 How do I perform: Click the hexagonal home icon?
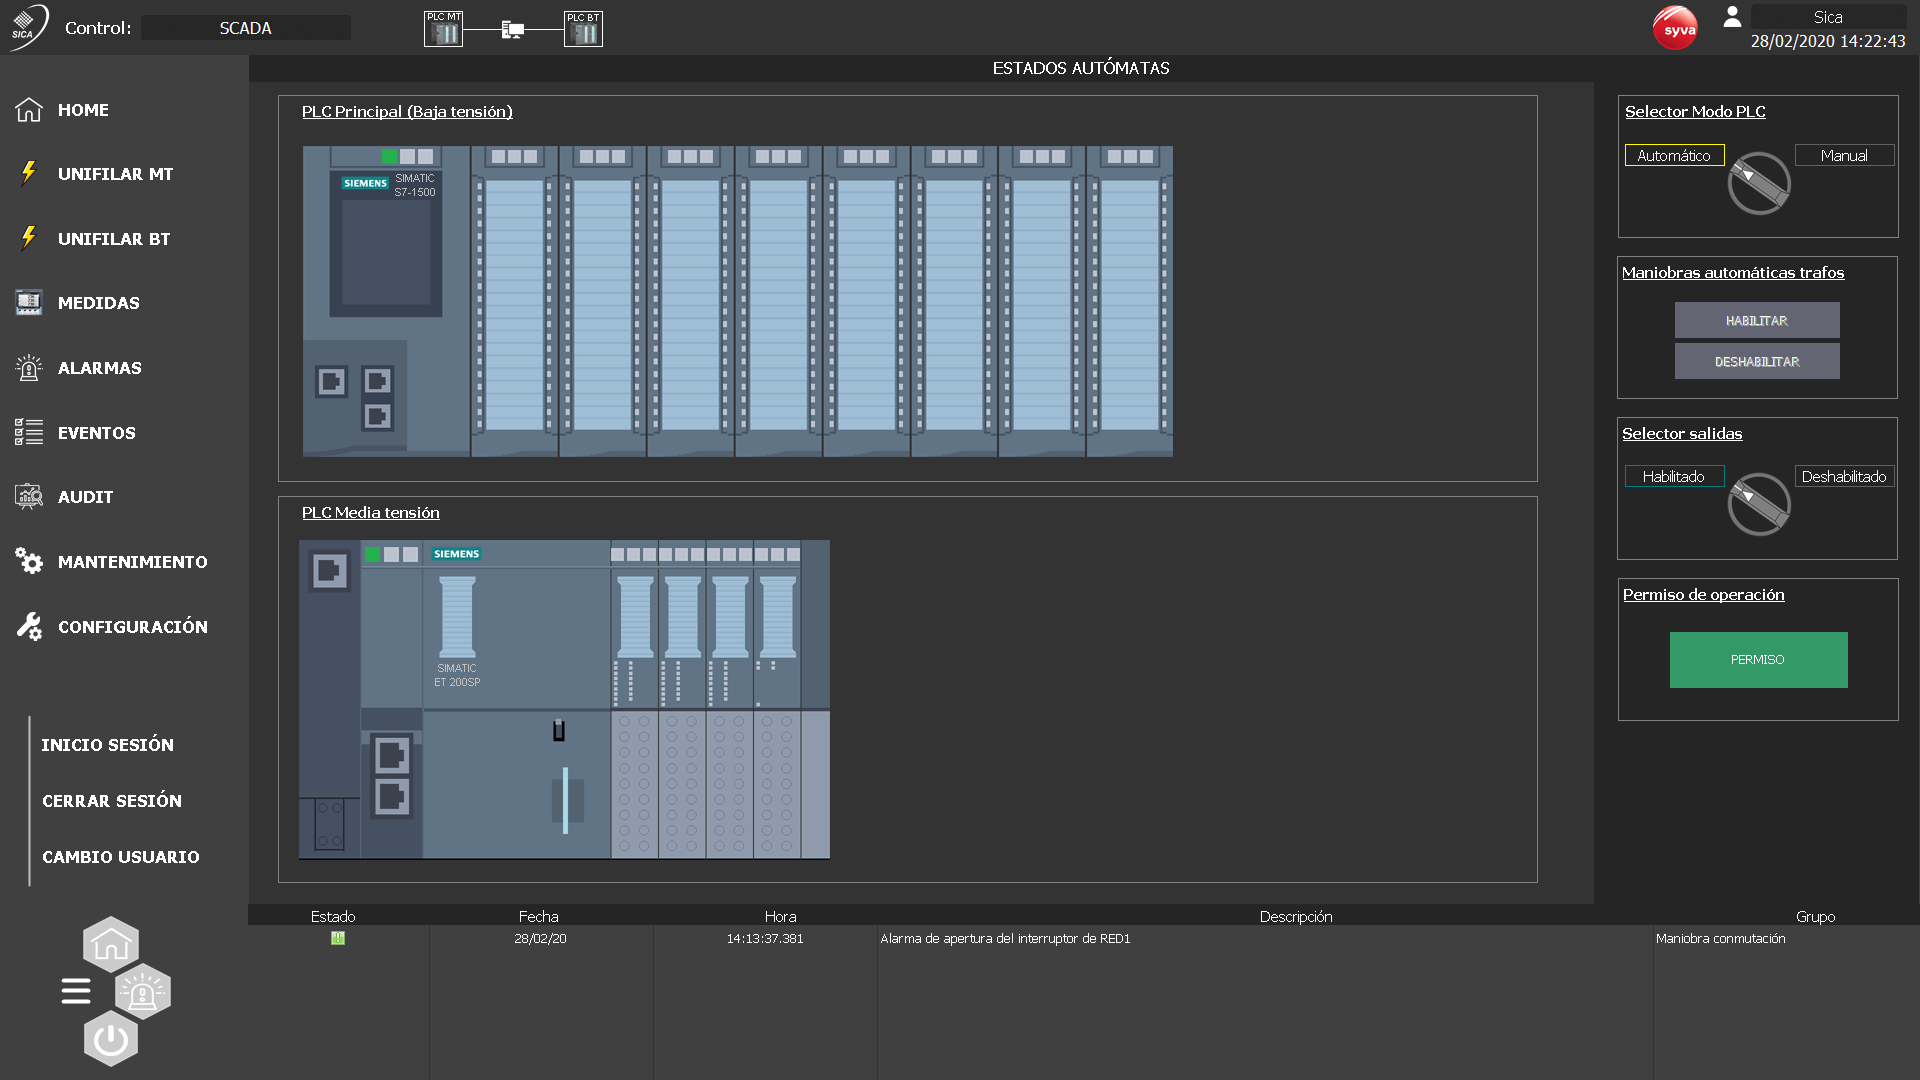click(111, 944)
